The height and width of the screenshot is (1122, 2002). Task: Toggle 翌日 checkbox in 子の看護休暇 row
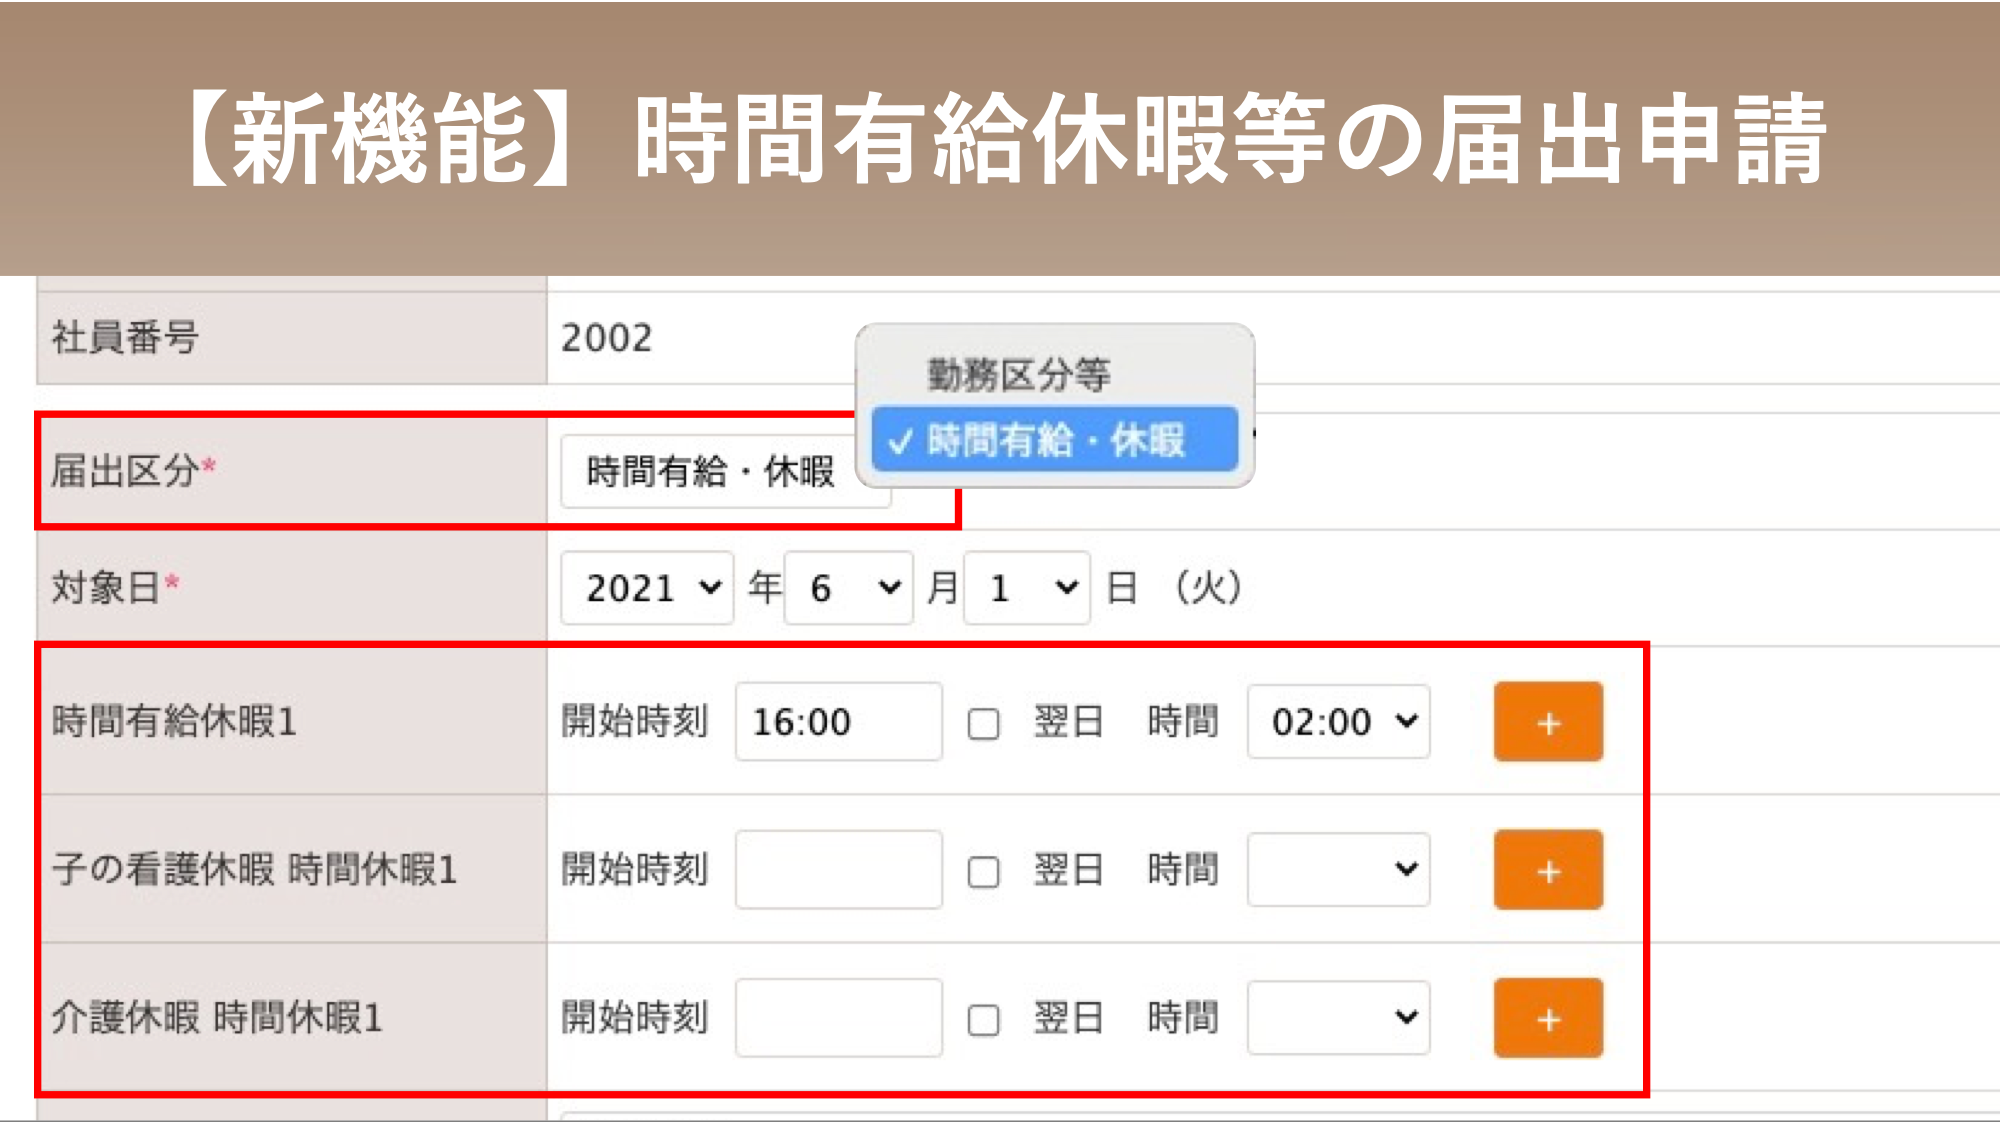(x=984, y=871)
